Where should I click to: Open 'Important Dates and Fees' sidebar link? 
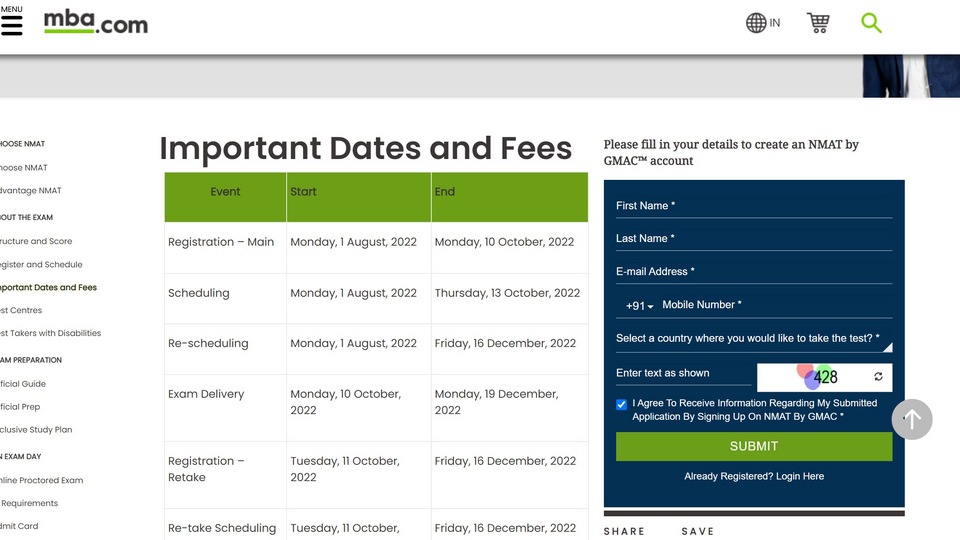48,287
